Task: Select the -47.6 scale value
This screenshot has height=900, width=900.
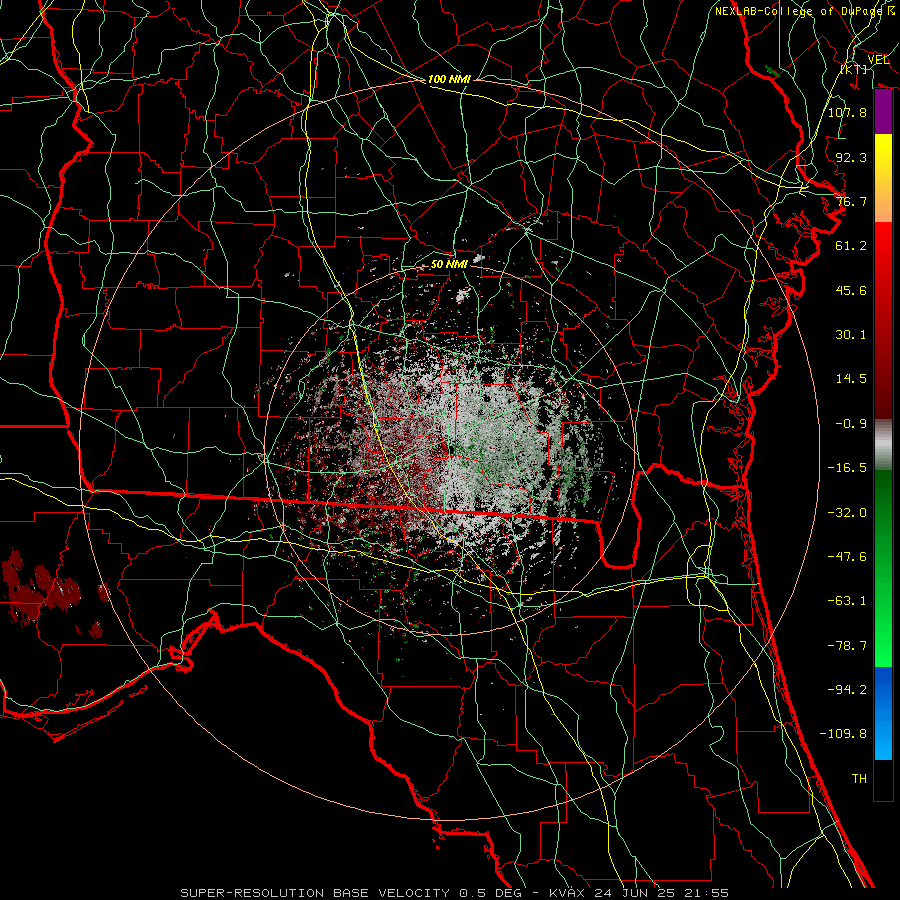Action: coord(847,557)
